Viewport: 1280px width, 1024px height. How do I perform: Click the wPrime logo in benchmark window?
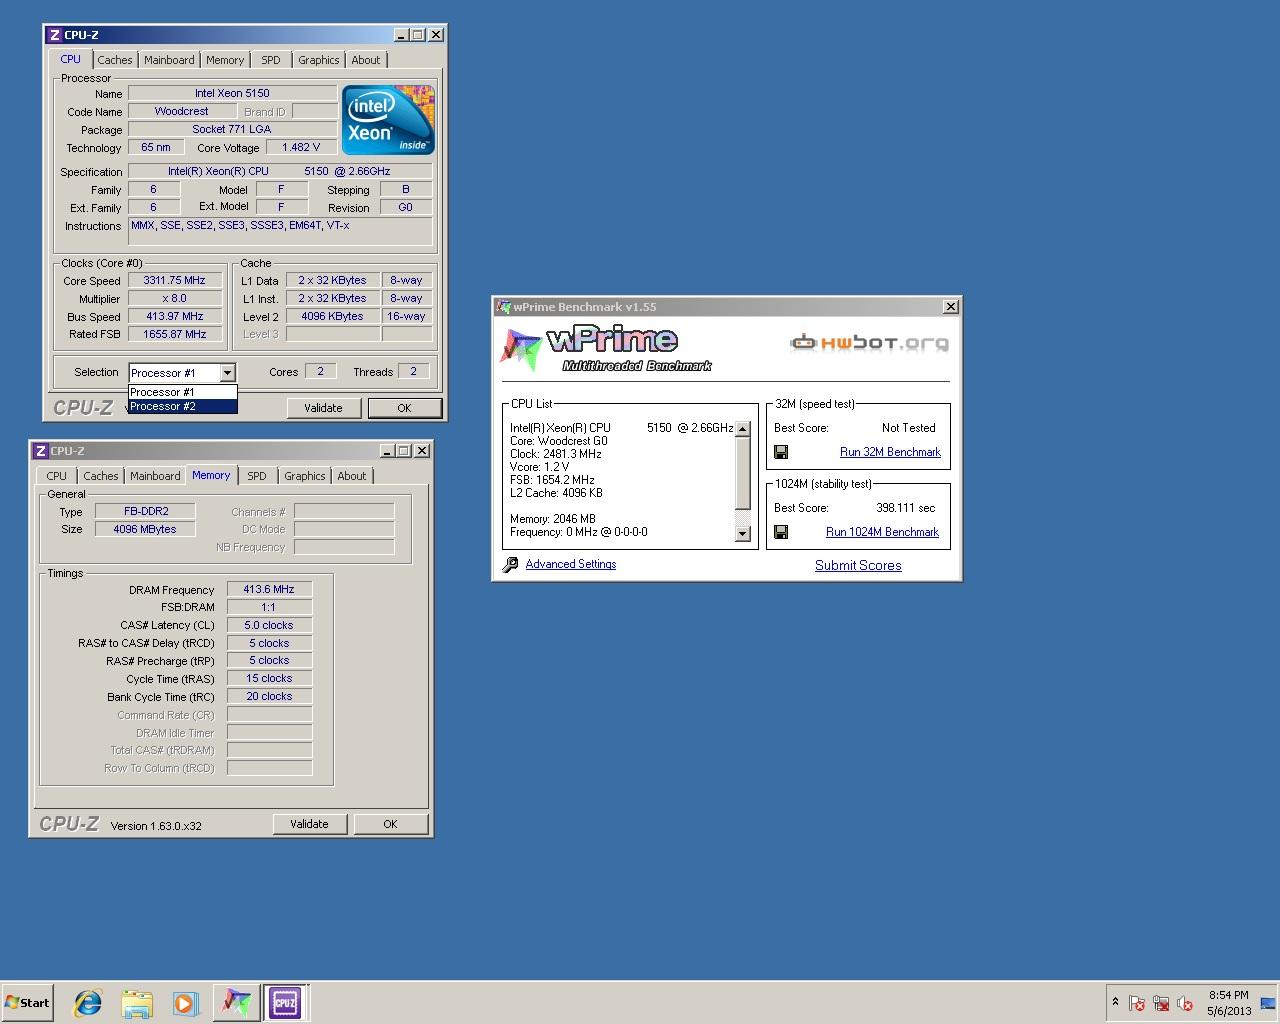tap(606, 349)
